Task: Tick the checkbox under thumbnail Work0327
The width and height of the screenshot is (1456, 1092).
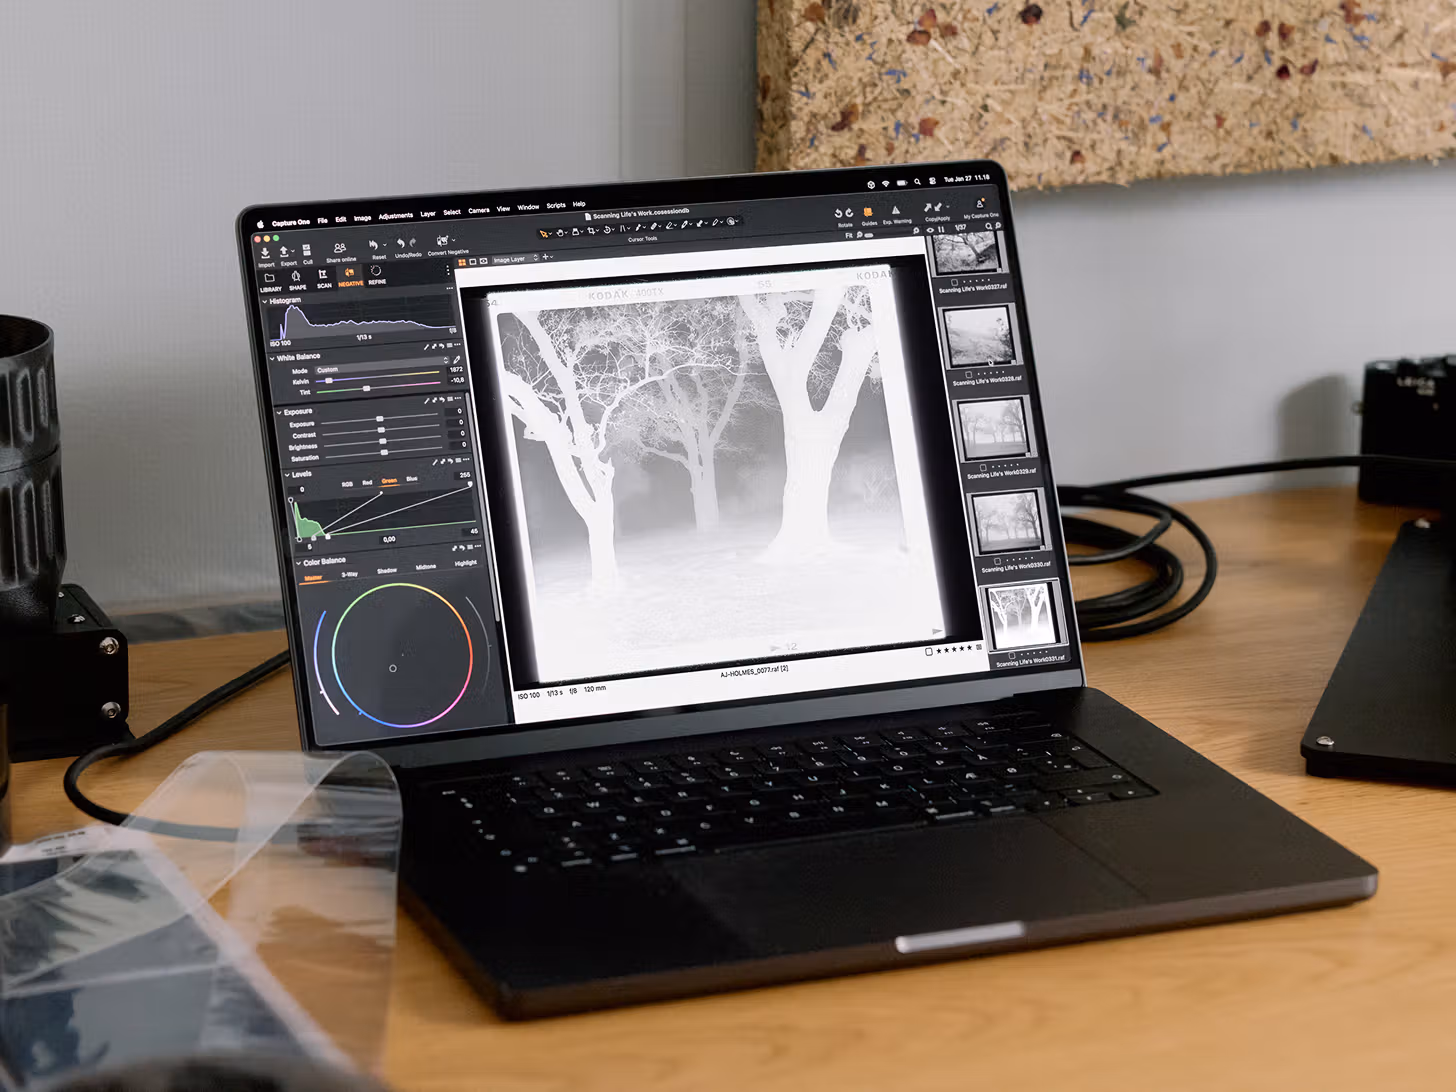Action: (x=954, y=282)
